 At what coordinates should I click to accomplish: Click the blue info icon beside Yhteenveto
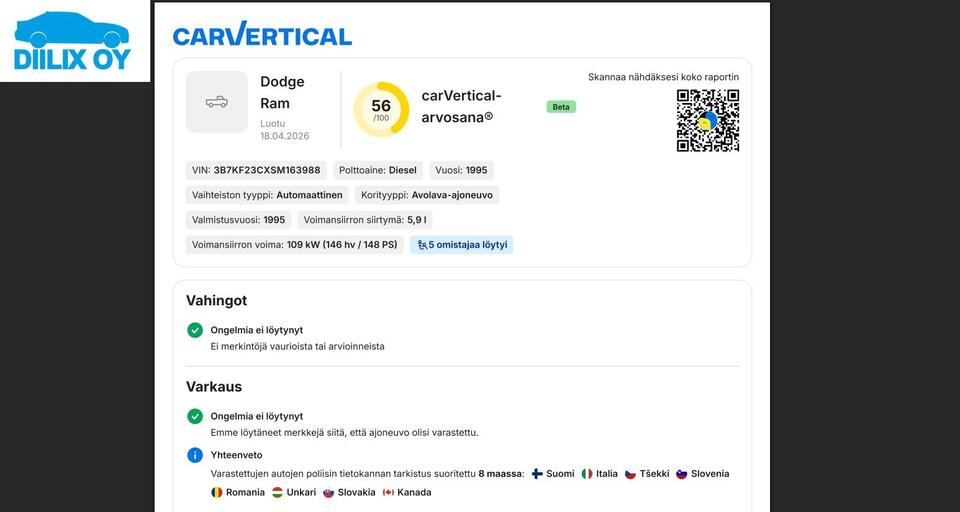(x=195, y=455)
